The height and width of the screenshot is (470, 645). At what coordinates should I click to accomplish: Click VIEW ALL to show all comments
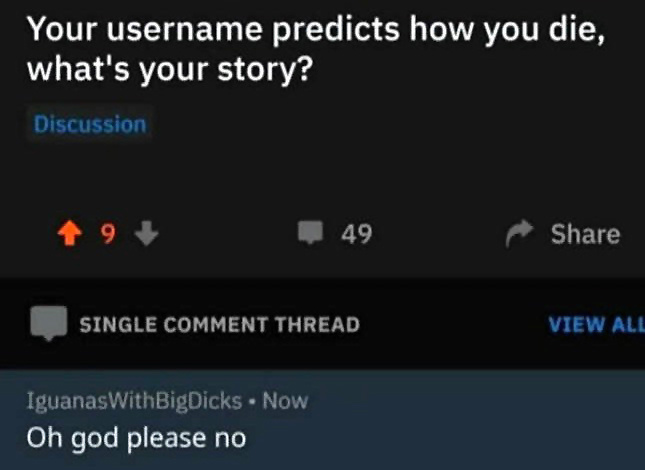[x=596, y=324]
